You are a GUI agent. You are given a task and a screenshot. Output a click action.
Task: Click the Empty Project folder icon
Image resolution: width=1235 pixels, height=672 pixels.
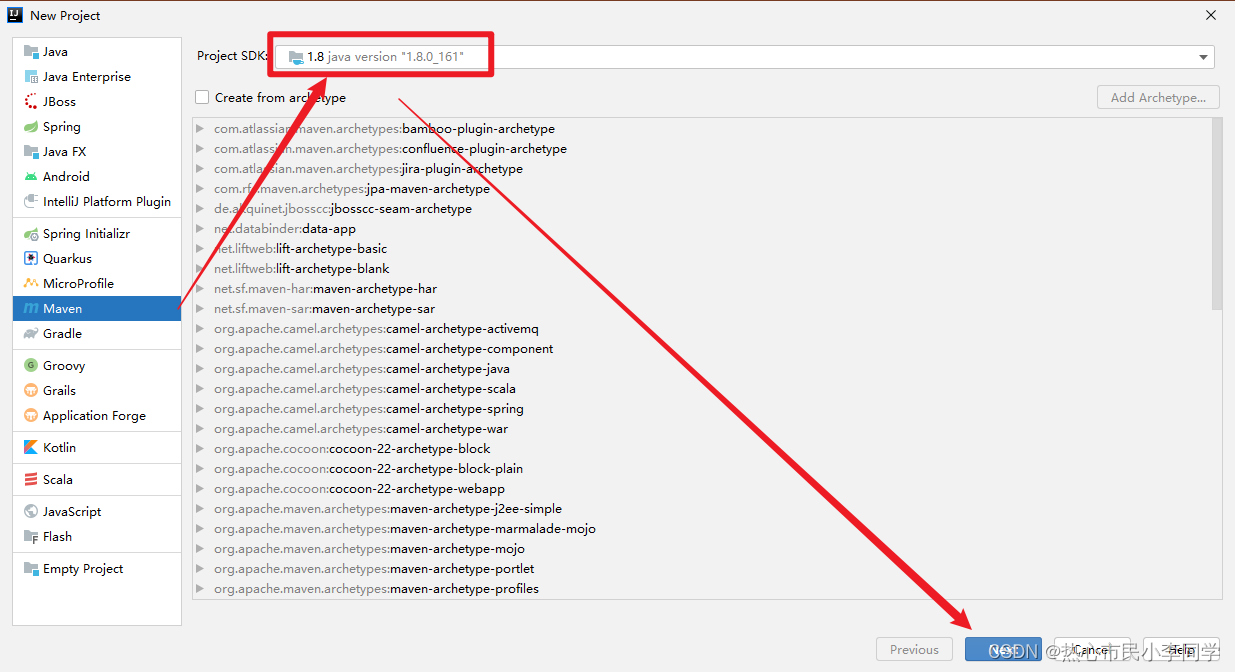pos(31,568)
